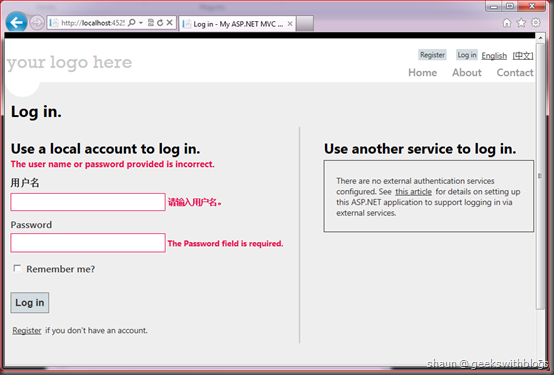This screenshot has width=554, height=375.
Task: Click the Password input field
Action: point(88,242)
